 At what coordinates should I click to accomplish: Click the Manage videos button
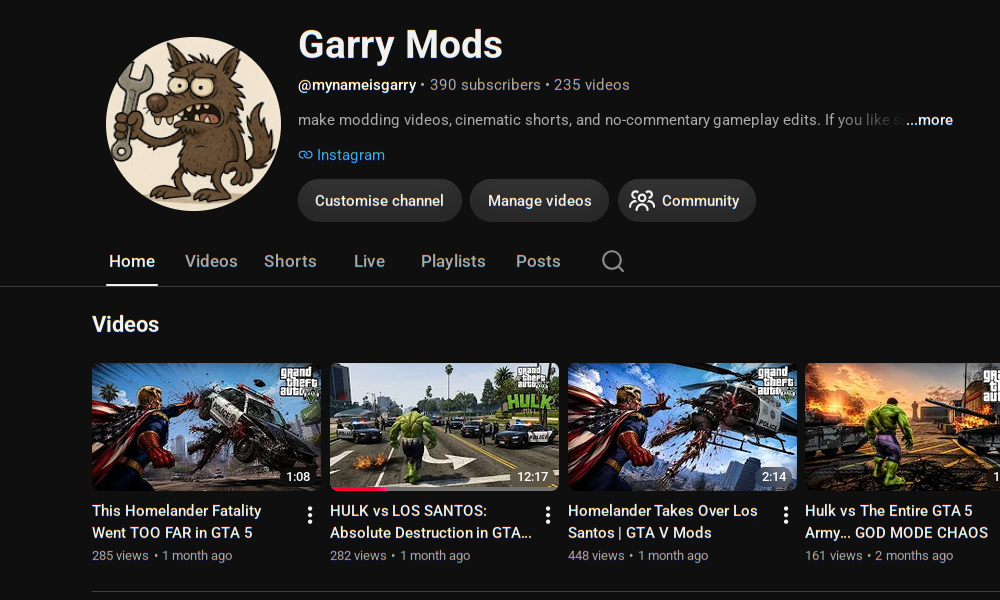tap(540, 200)
